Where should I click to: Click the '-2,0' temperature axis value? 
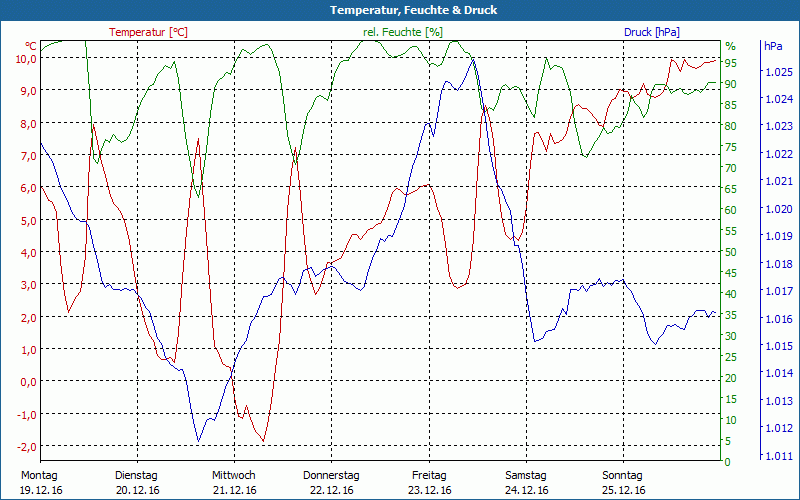pos(27,446)
